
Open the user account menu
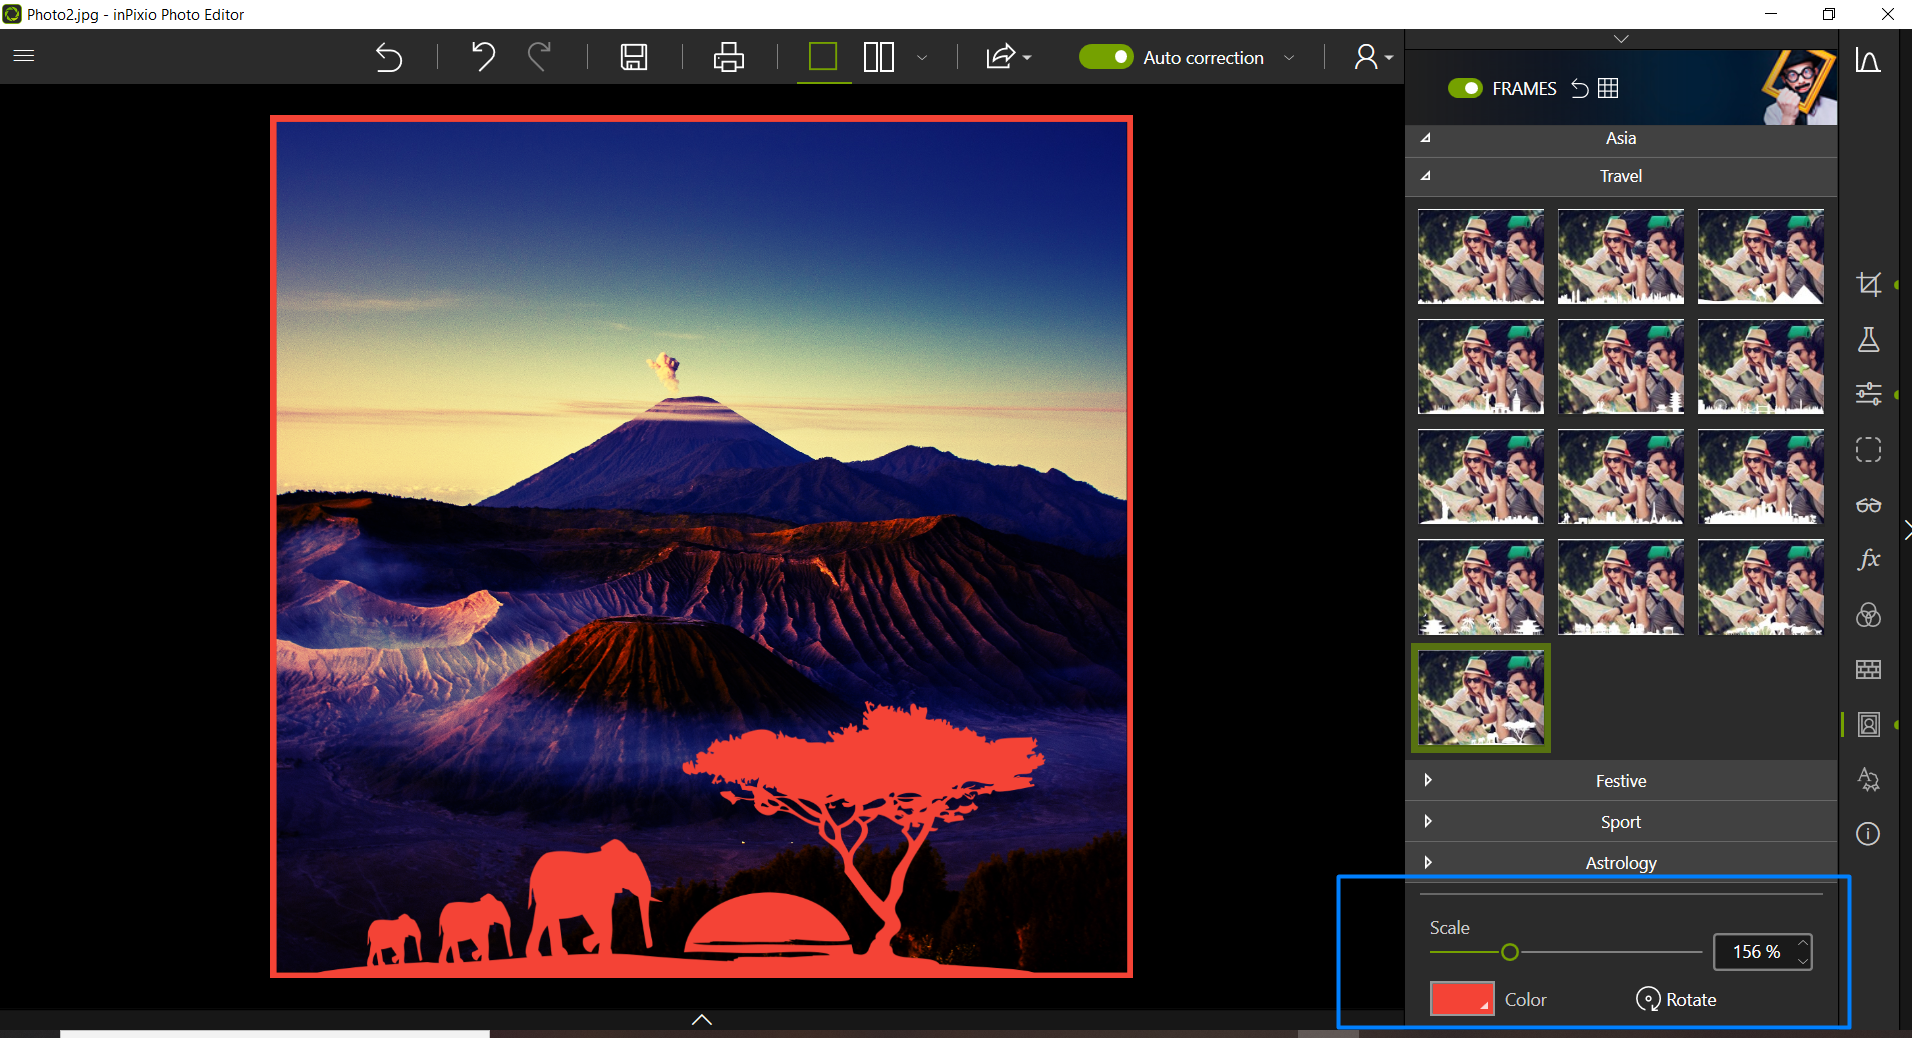(x=1373, y=57)
